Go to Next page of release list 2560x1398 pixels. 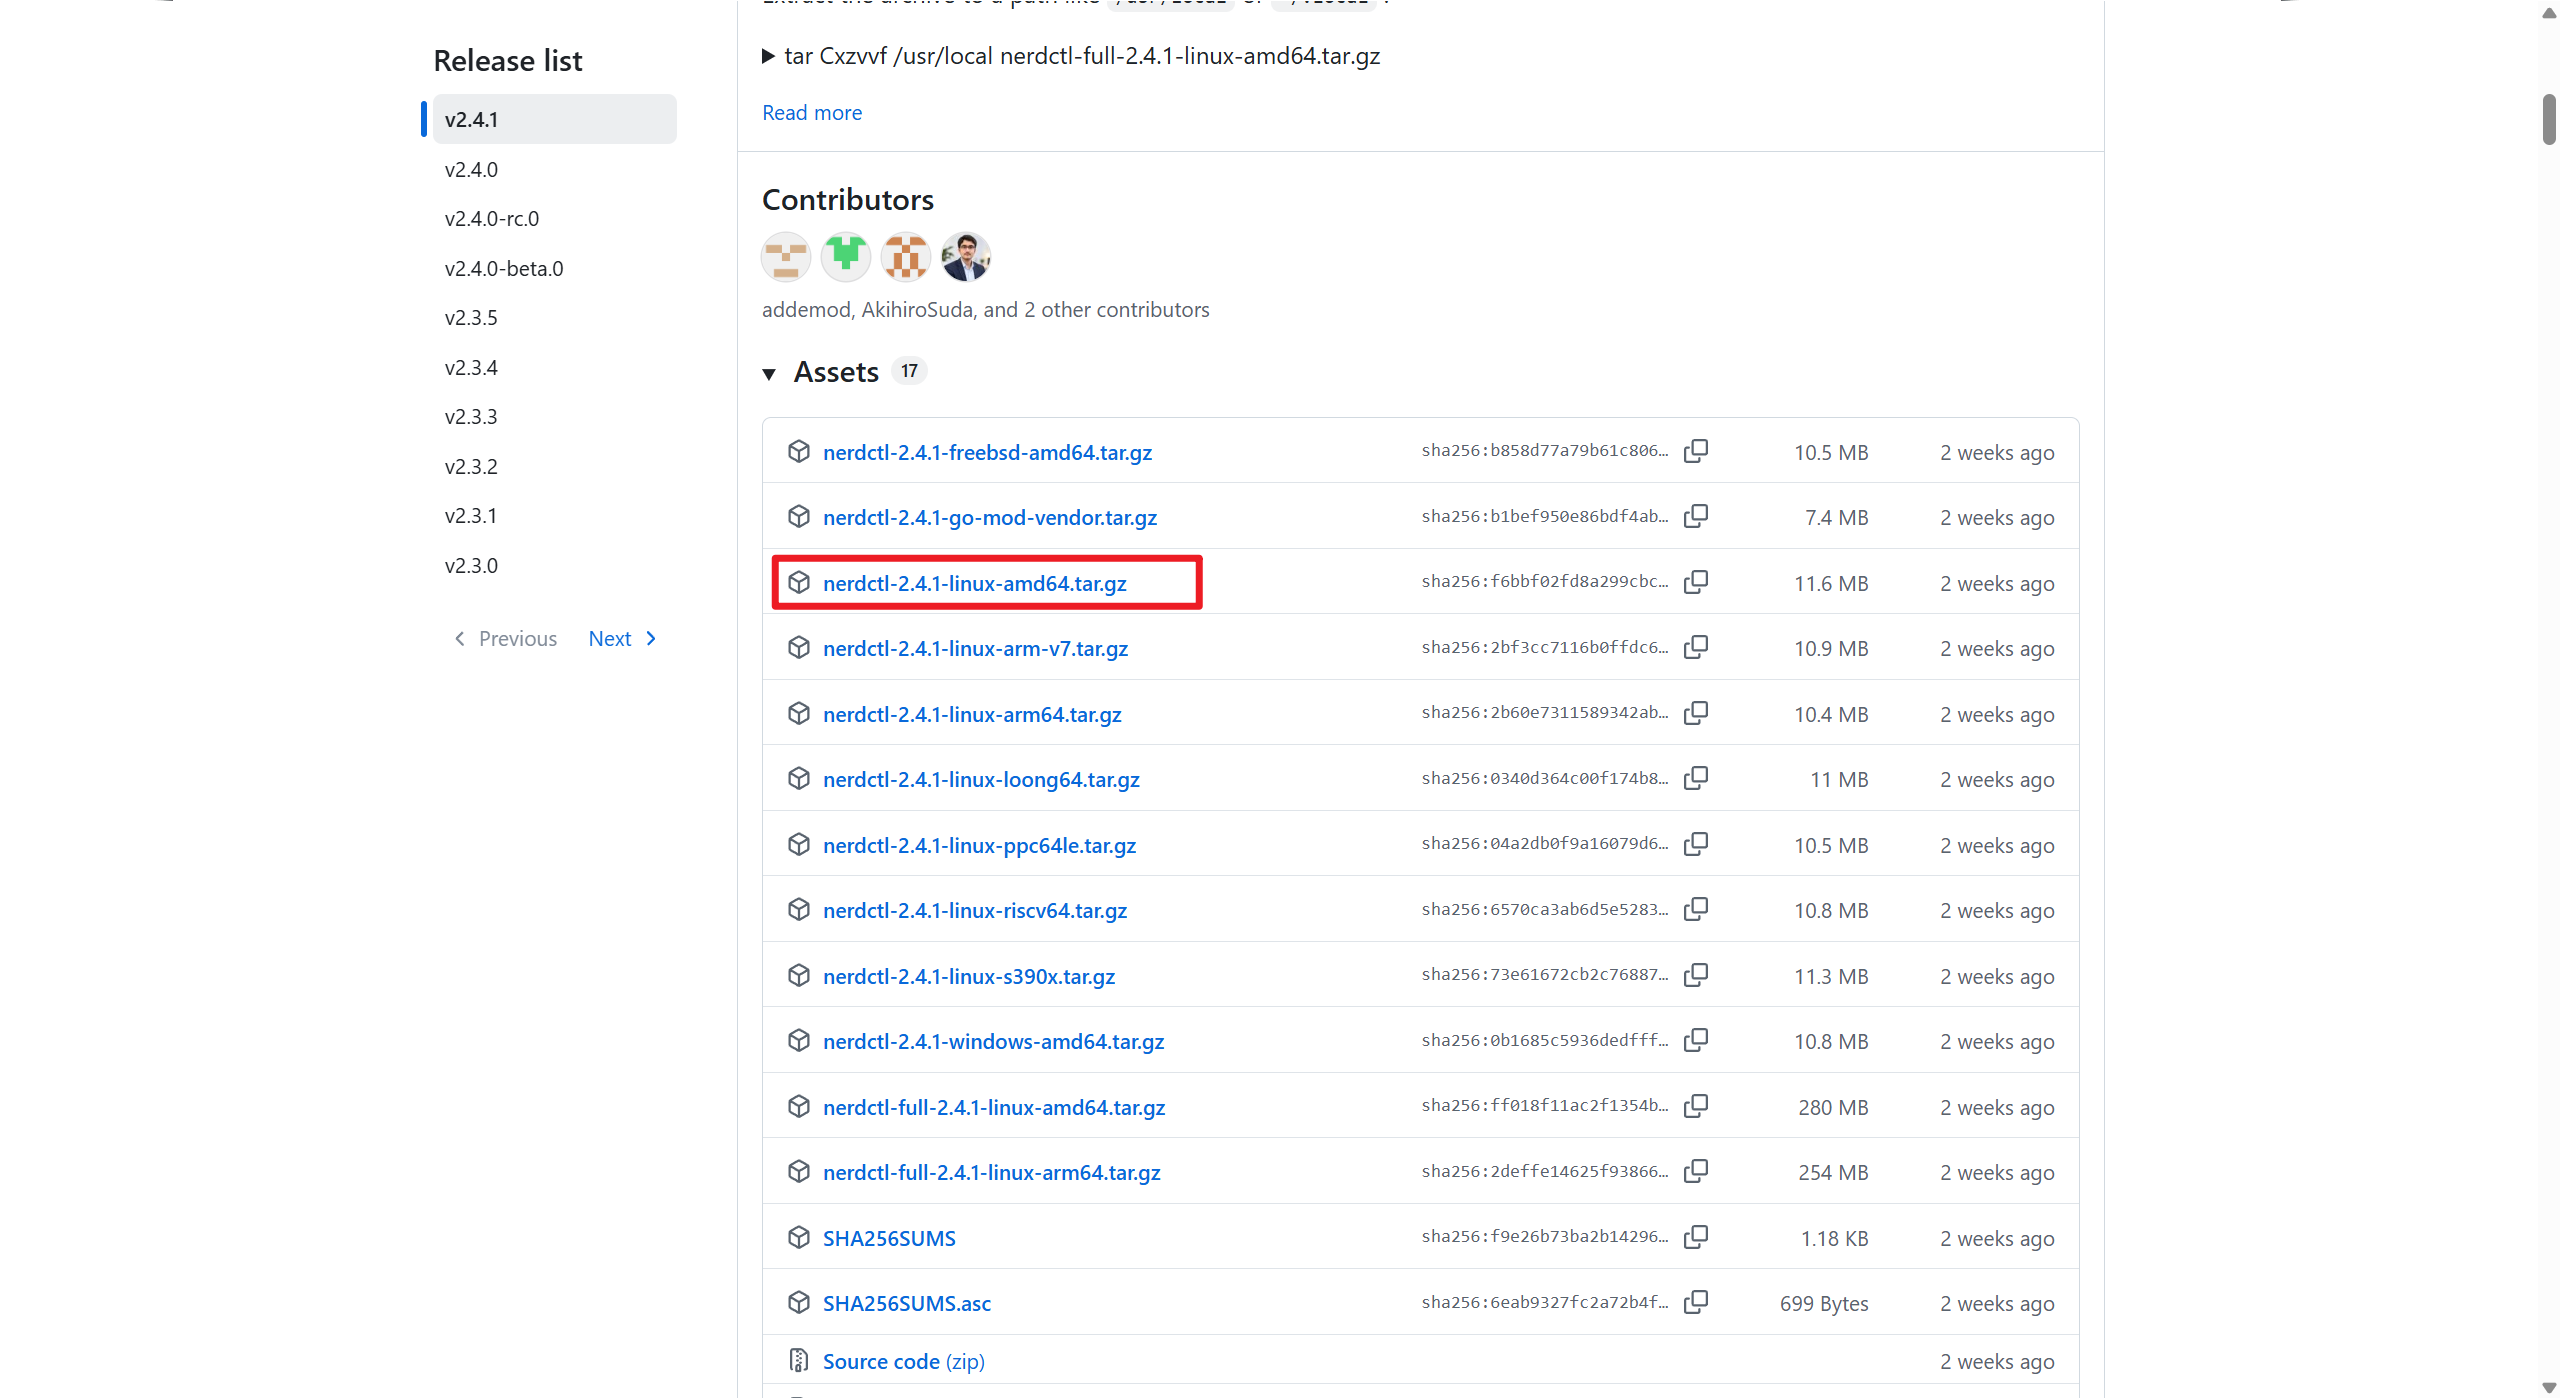[622, 639]
